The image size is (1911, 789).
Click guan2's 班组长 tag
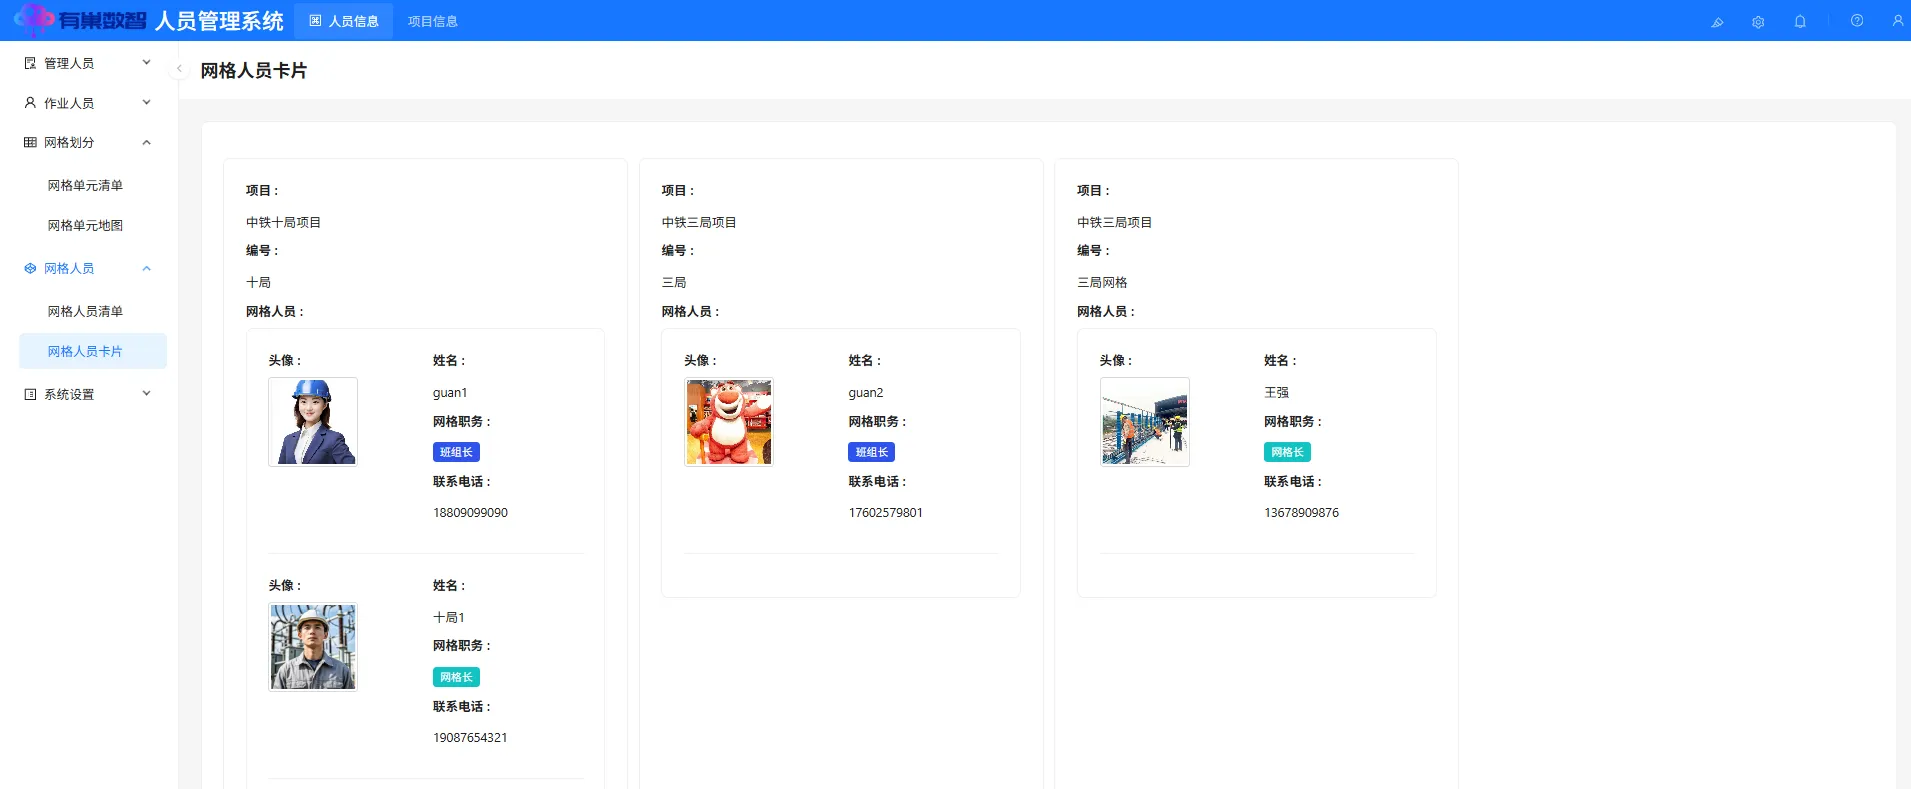872,452
